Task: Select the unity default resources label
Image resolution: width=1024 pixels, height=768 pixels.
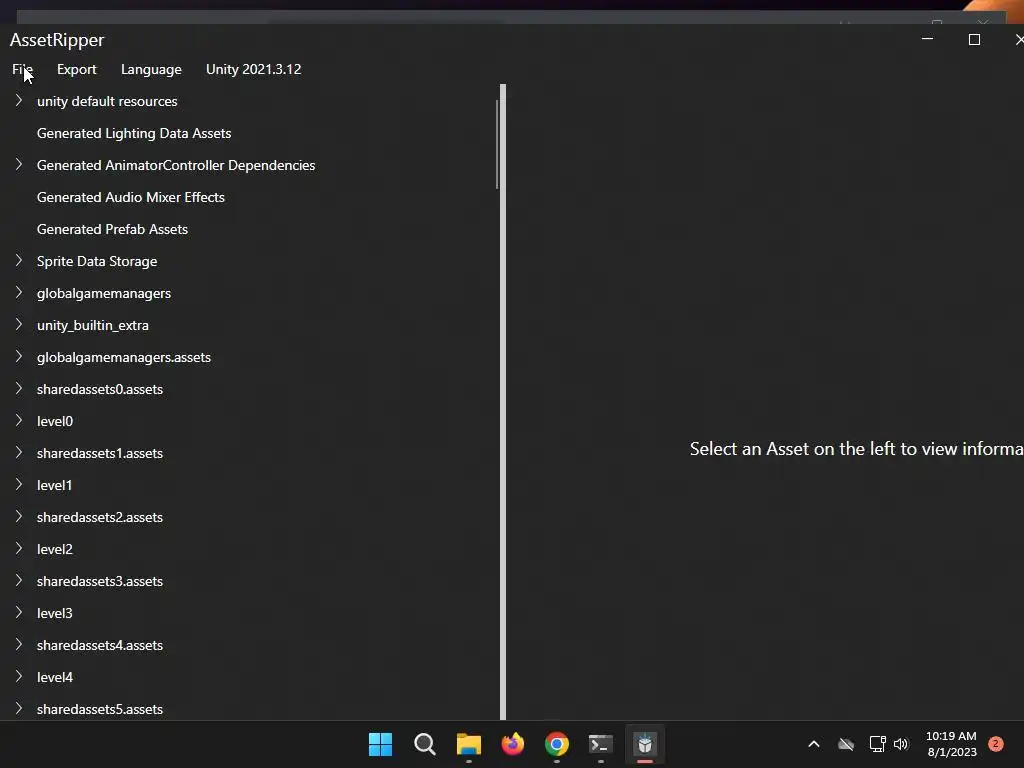Action: (x=107, y=101)
